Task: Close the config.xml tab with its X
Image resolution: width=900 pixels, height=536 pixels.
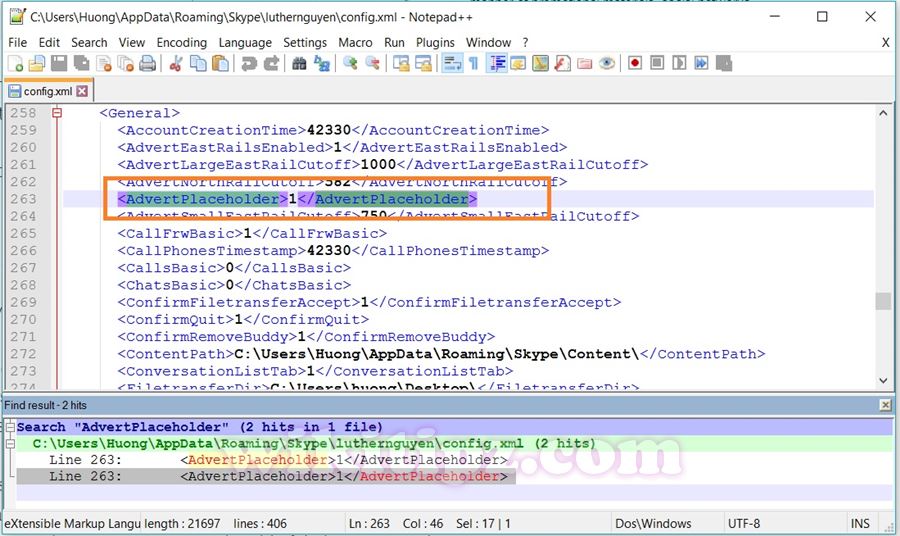Action: coord(82,91)
